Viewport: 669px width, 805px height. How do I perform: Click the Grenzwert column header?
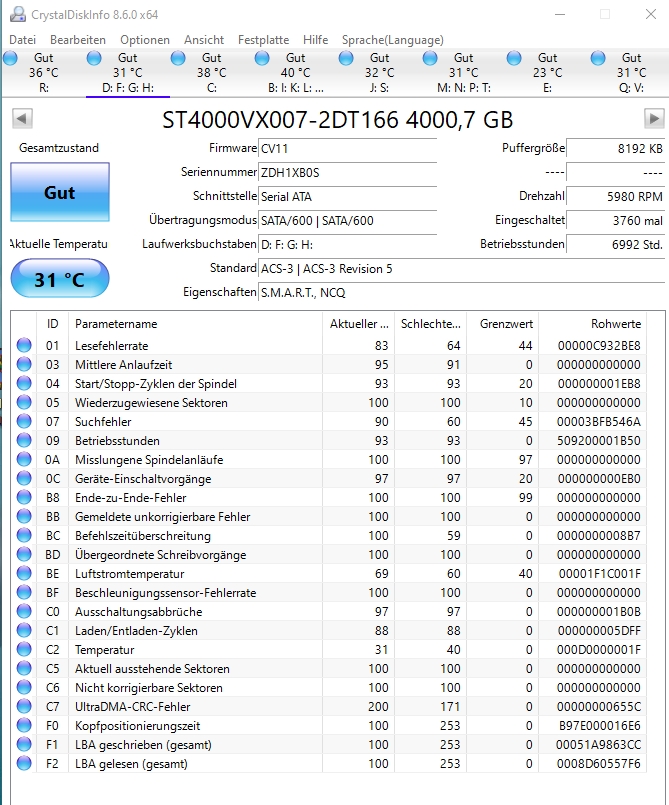click(x=502, y=324)
